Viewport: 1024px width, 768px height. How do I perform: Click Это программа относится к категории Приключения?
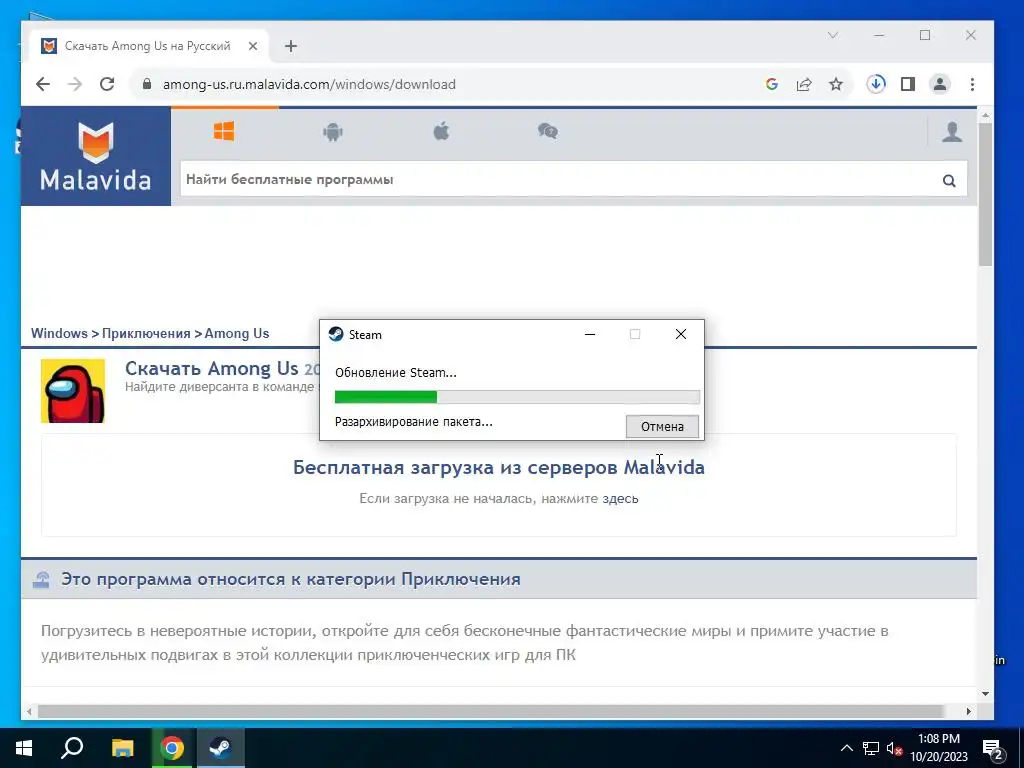291,579
